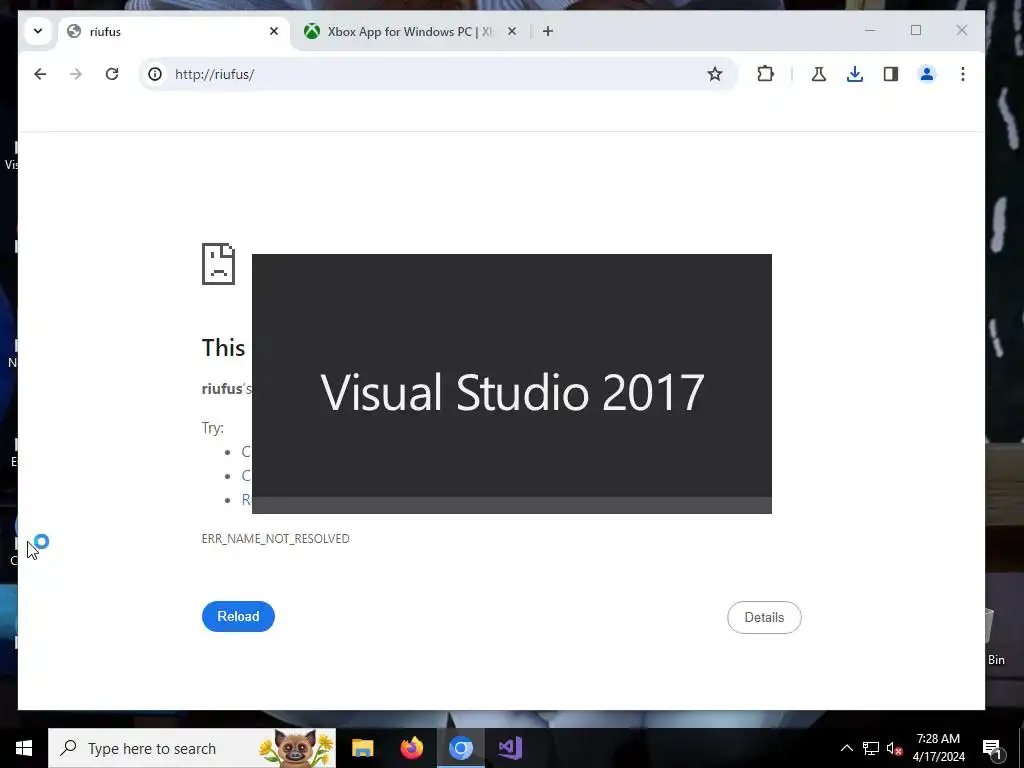
Task: Click the ERR_NAME_NOT_RESOLVED error text
Action: tap(275, 539)
